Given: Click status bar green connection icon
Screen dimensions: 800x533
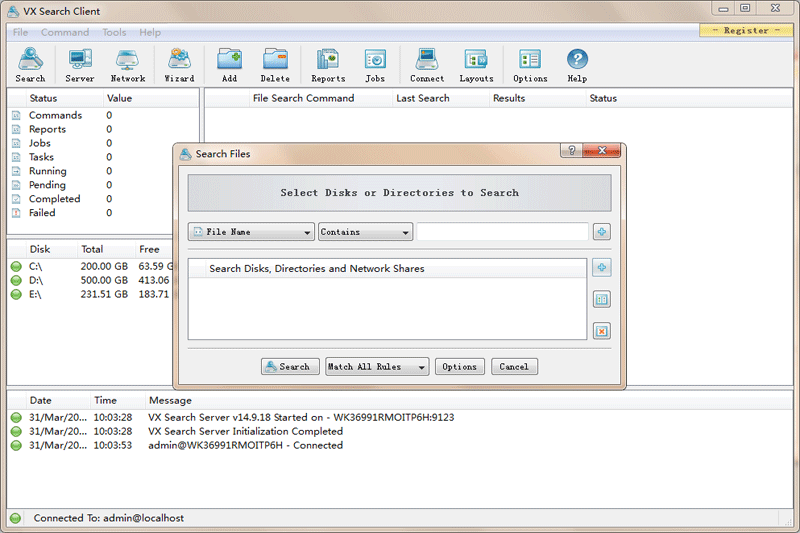Looking at the screenshot, I should tap(15, 518).
